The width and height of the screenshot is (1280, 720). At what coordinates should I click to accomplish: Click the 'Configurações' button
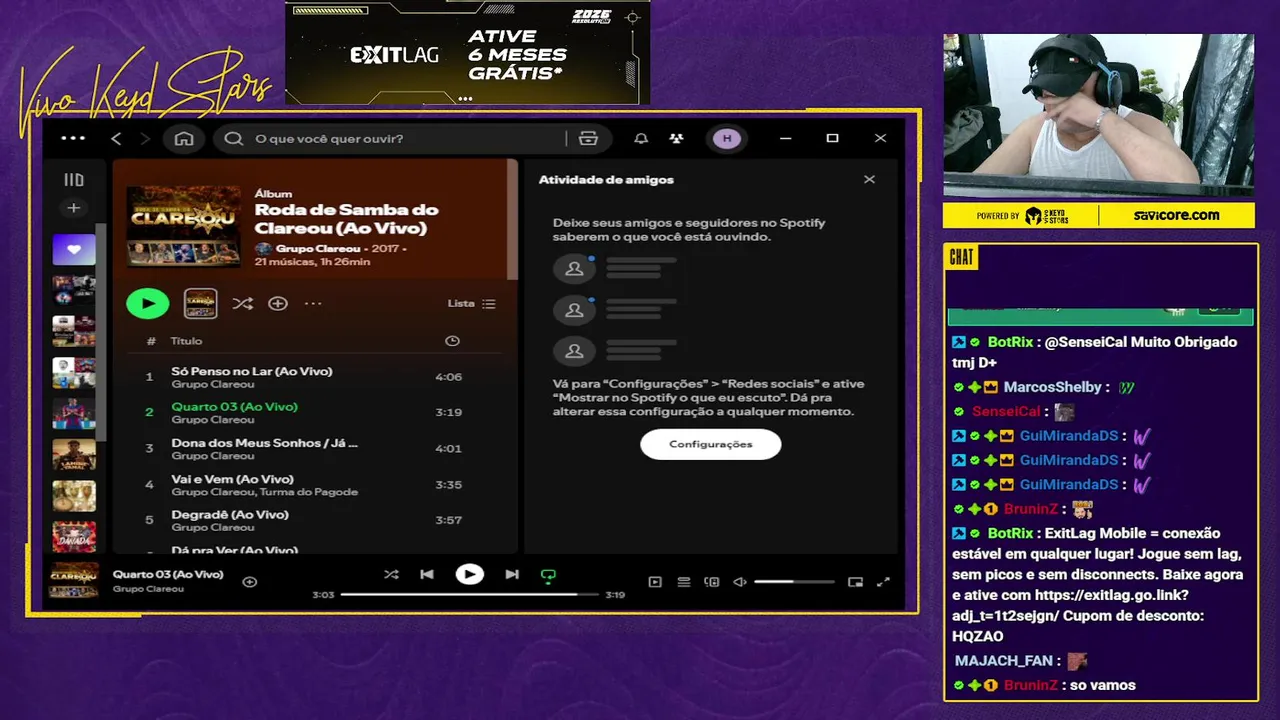[711, 444]
